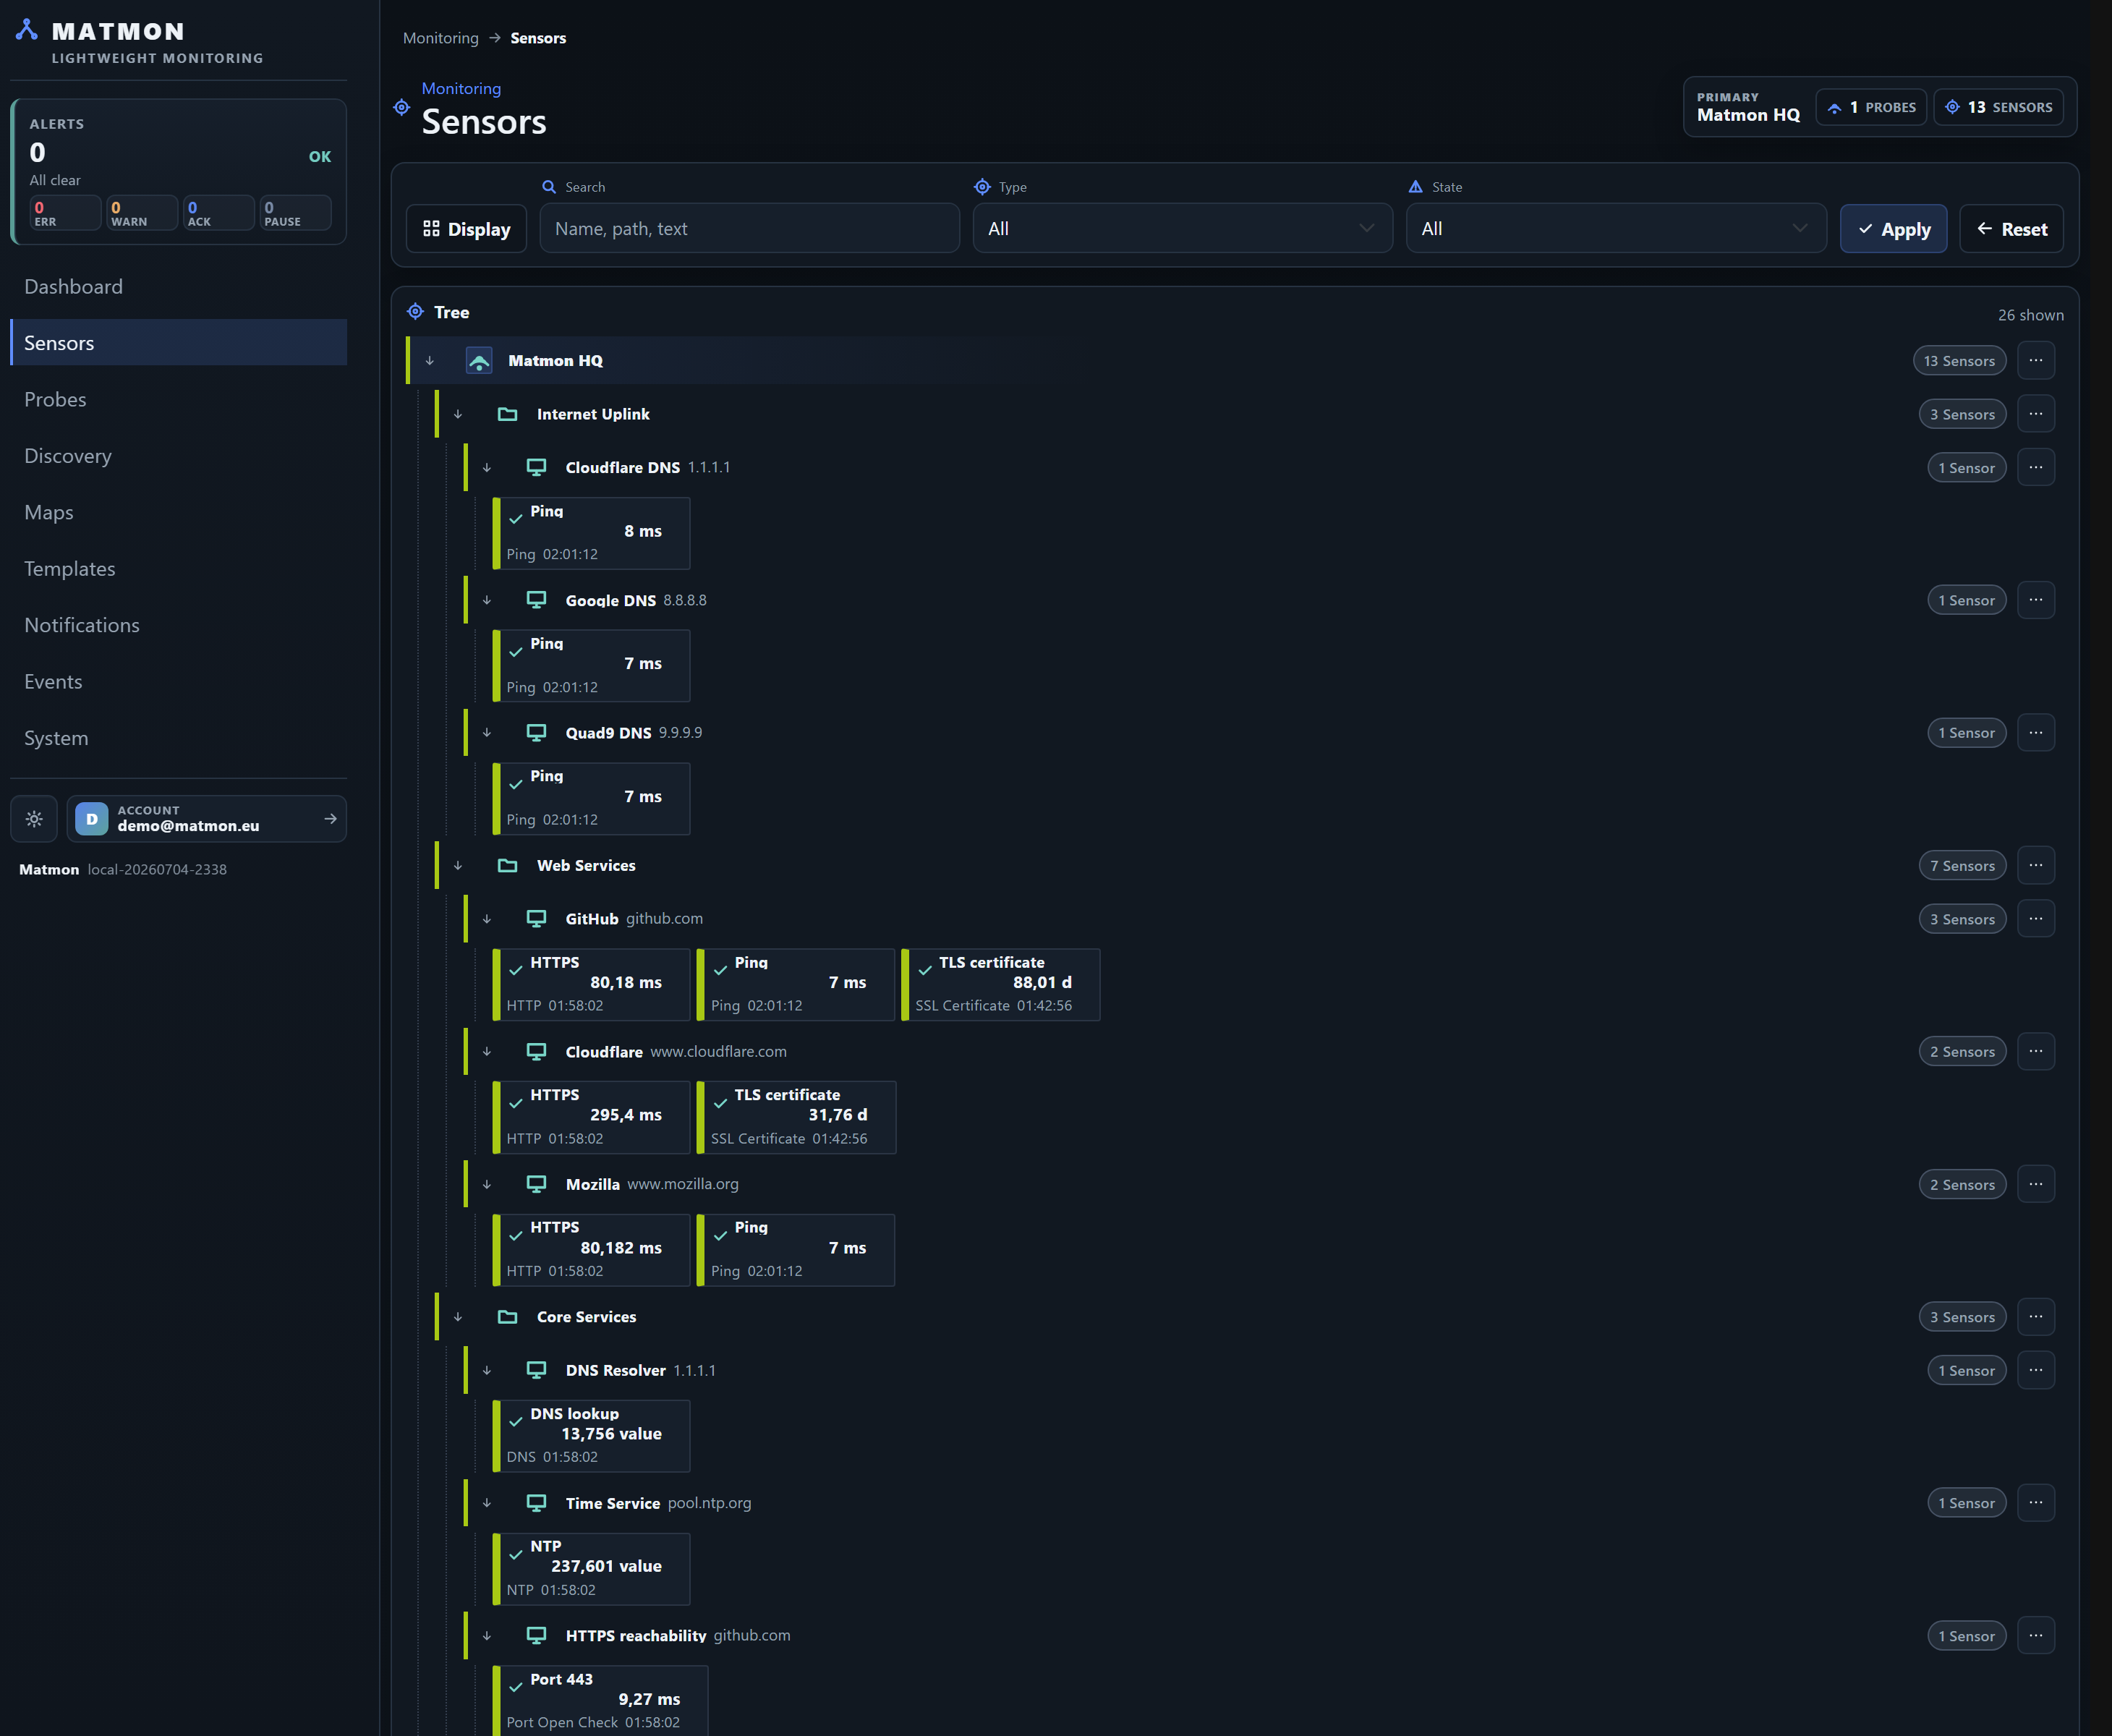Open the Display options button
The width and height of the screenshot is (2112, 1736).
point(466,229)
